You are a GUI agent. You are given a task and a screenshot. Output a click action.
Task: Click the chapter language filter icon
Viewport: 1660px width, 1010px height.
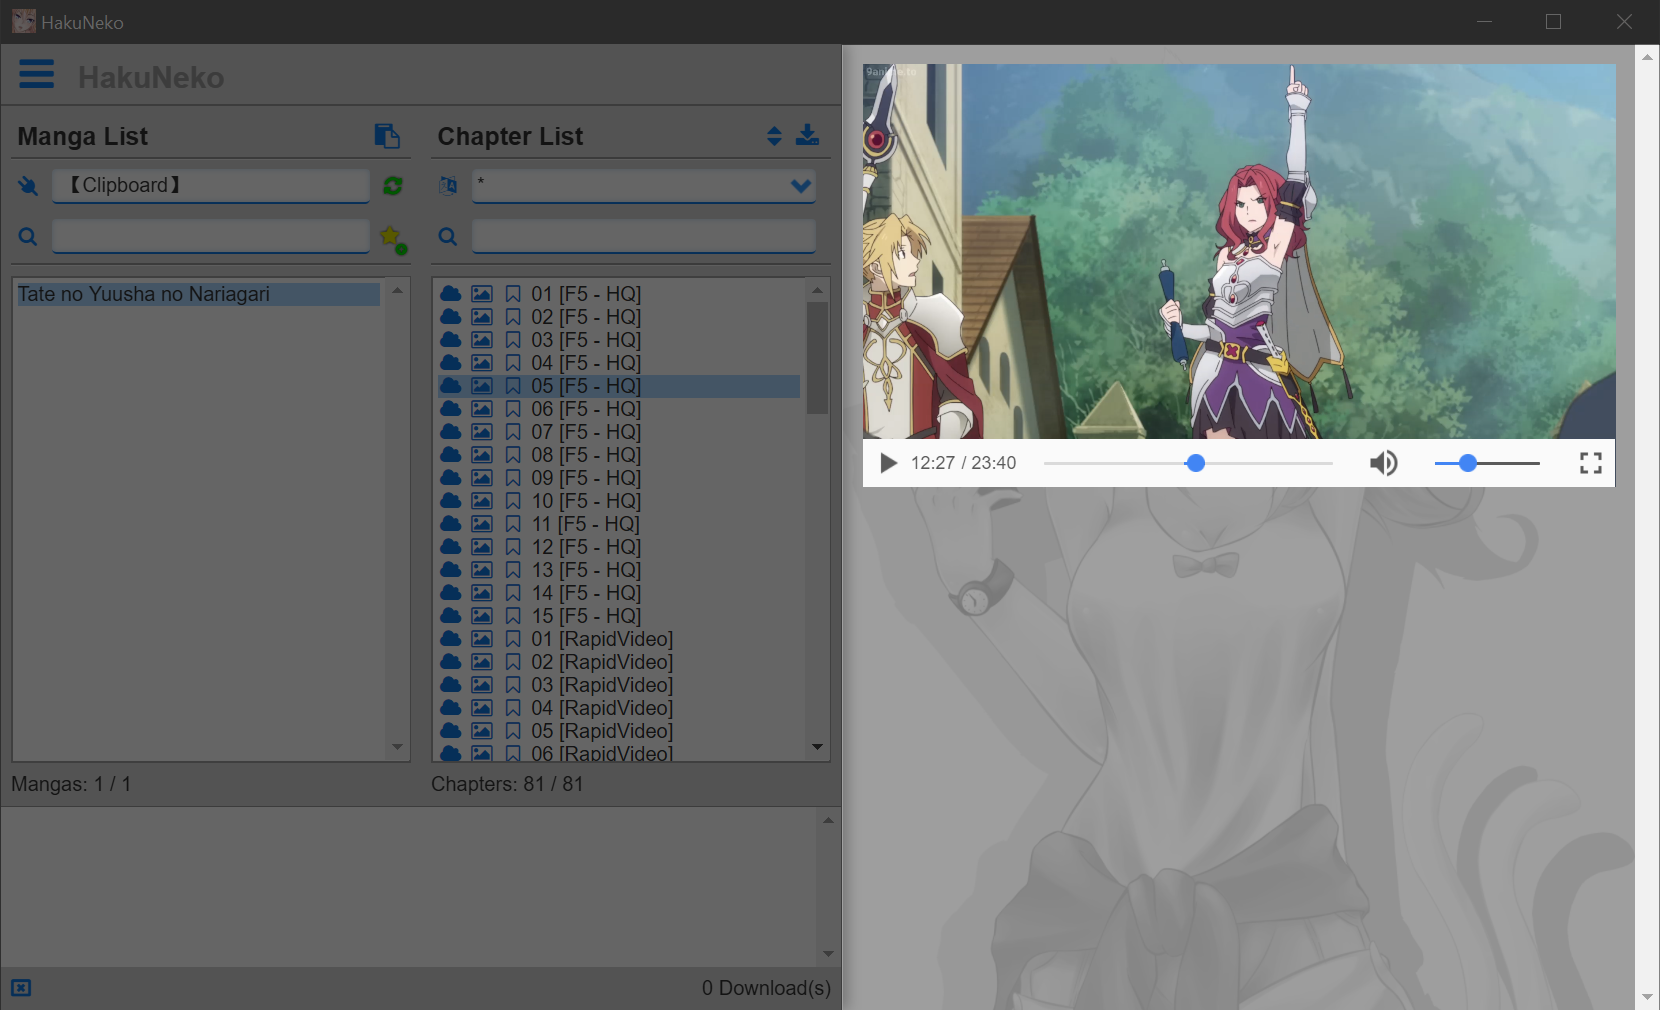pyautogui.click(x=448, y=185)
